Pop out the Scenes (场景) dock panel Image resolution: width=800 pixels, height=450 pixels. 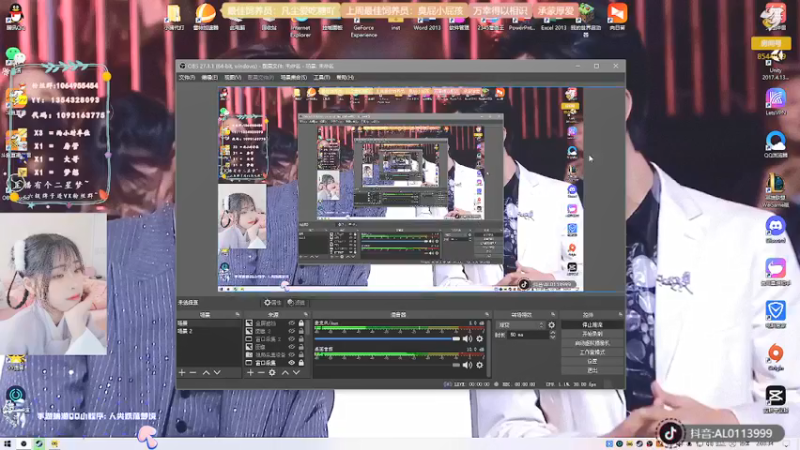click(237, 314)
